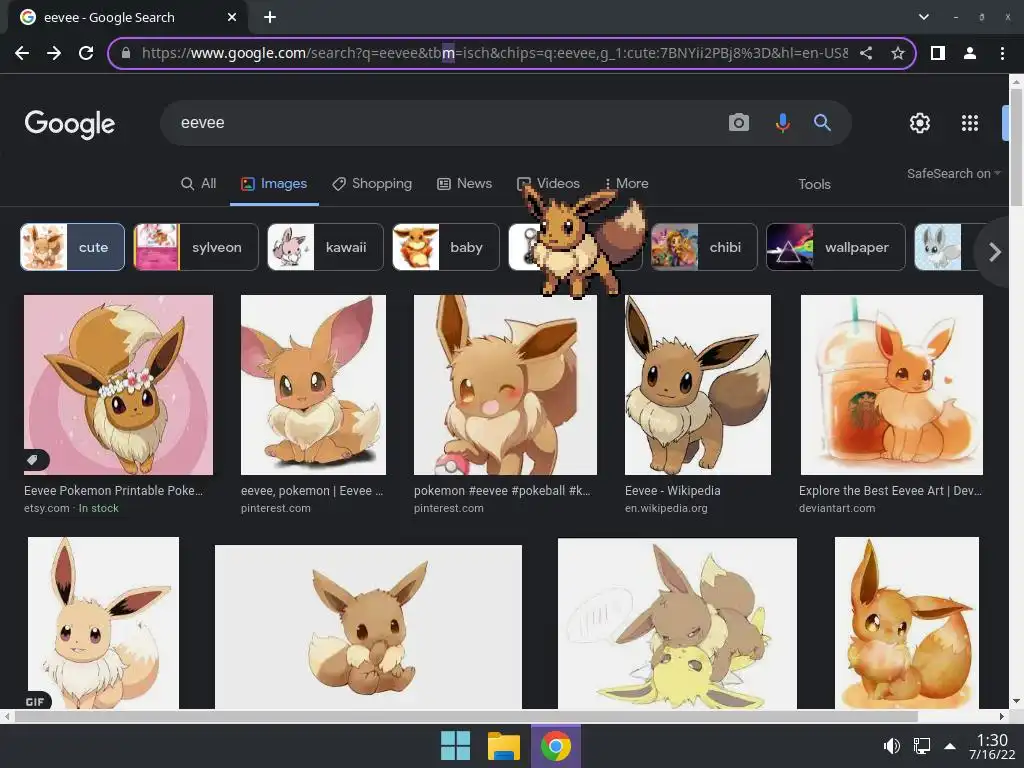Open the SafeSearch on dropdown

[953, 174]
